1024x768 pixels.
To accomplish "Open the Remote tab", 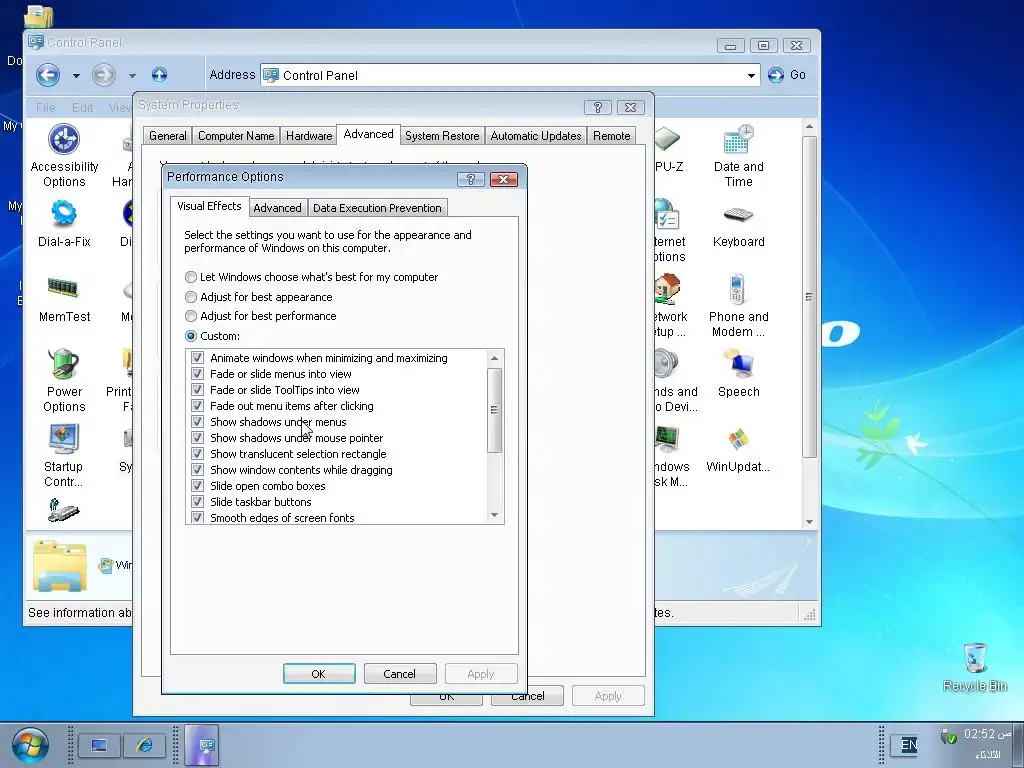I will [611, 136].
